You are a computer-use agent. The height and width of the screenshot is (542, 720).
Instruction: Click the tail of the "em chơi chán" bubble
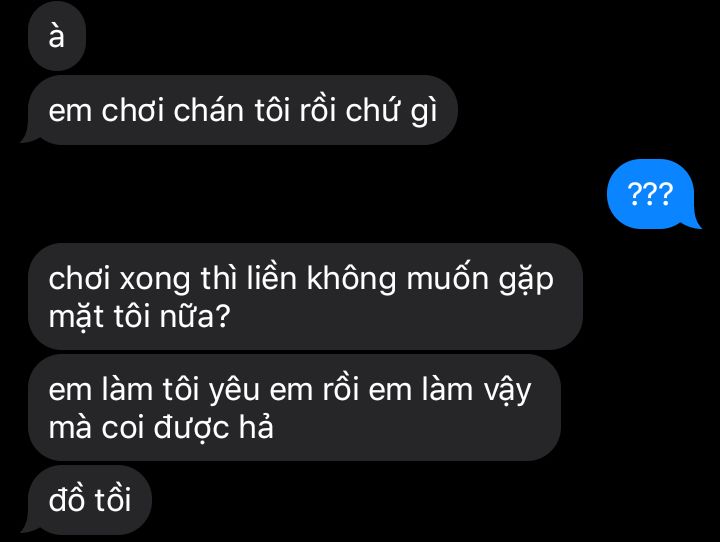28,138
